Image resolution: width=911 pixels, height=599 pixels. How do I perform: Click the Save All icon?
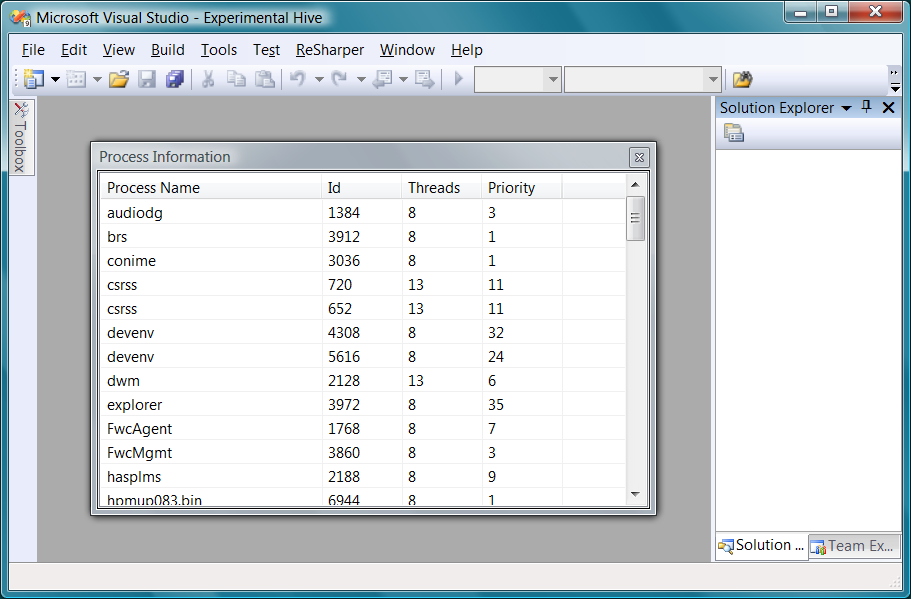point(175,79)
